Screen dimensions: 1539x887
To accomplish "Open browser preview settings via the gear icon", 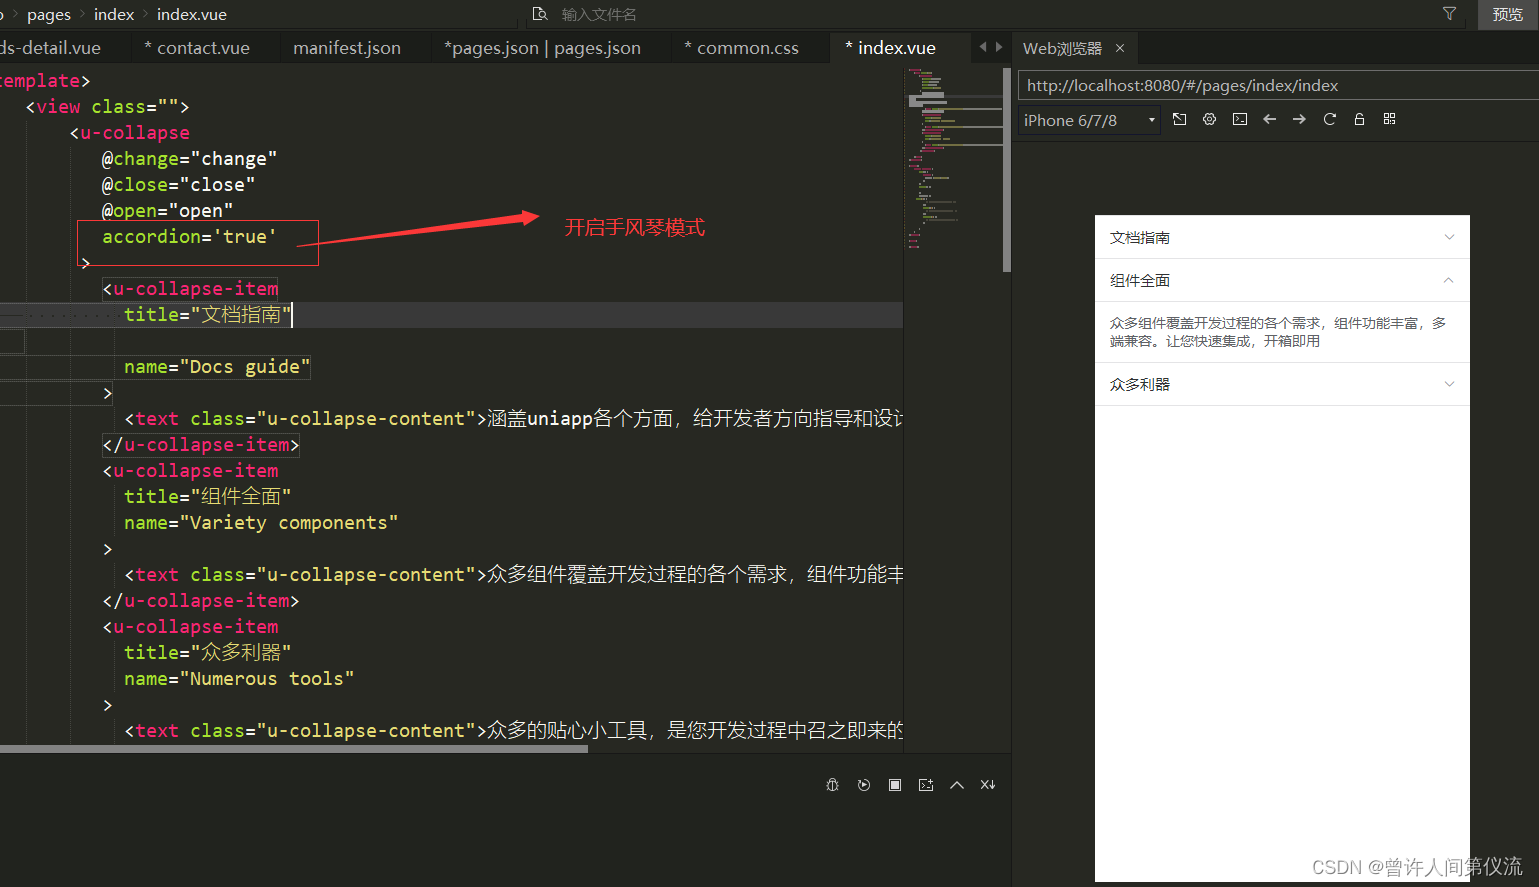I will tap(1209, 119).
